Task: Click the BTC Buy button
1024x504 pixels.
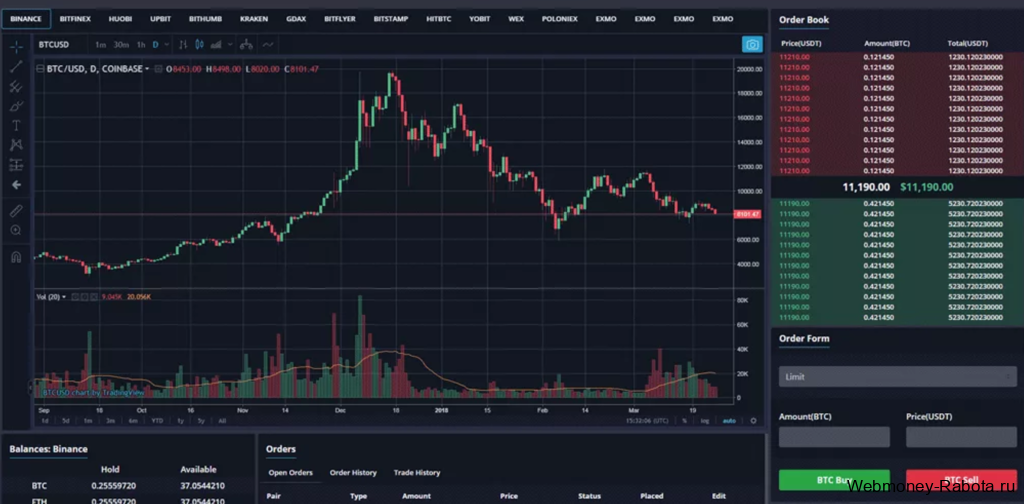Action: (x=834, y=480)
